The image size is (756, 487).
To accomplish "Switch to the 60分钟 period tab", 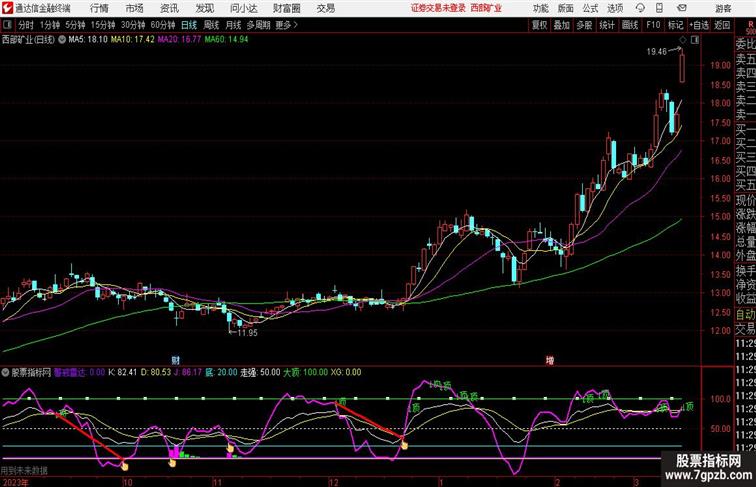I will pyautogui.click(x=163, y=25).
